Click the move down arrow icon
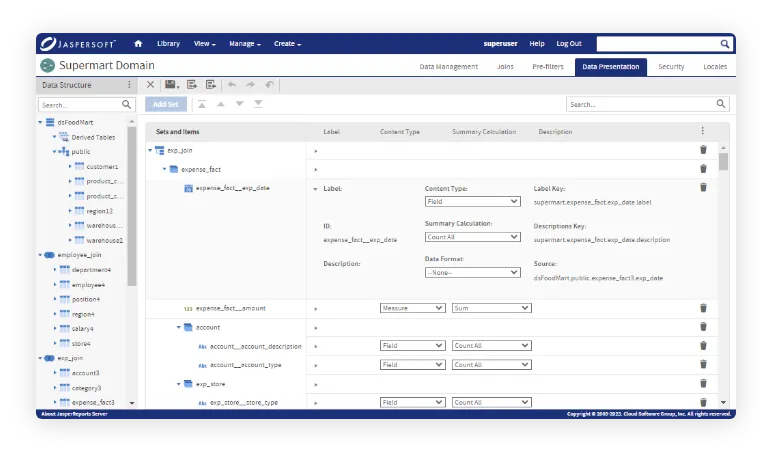This screenshot has height=458, width=772. (x=239, y=104)
